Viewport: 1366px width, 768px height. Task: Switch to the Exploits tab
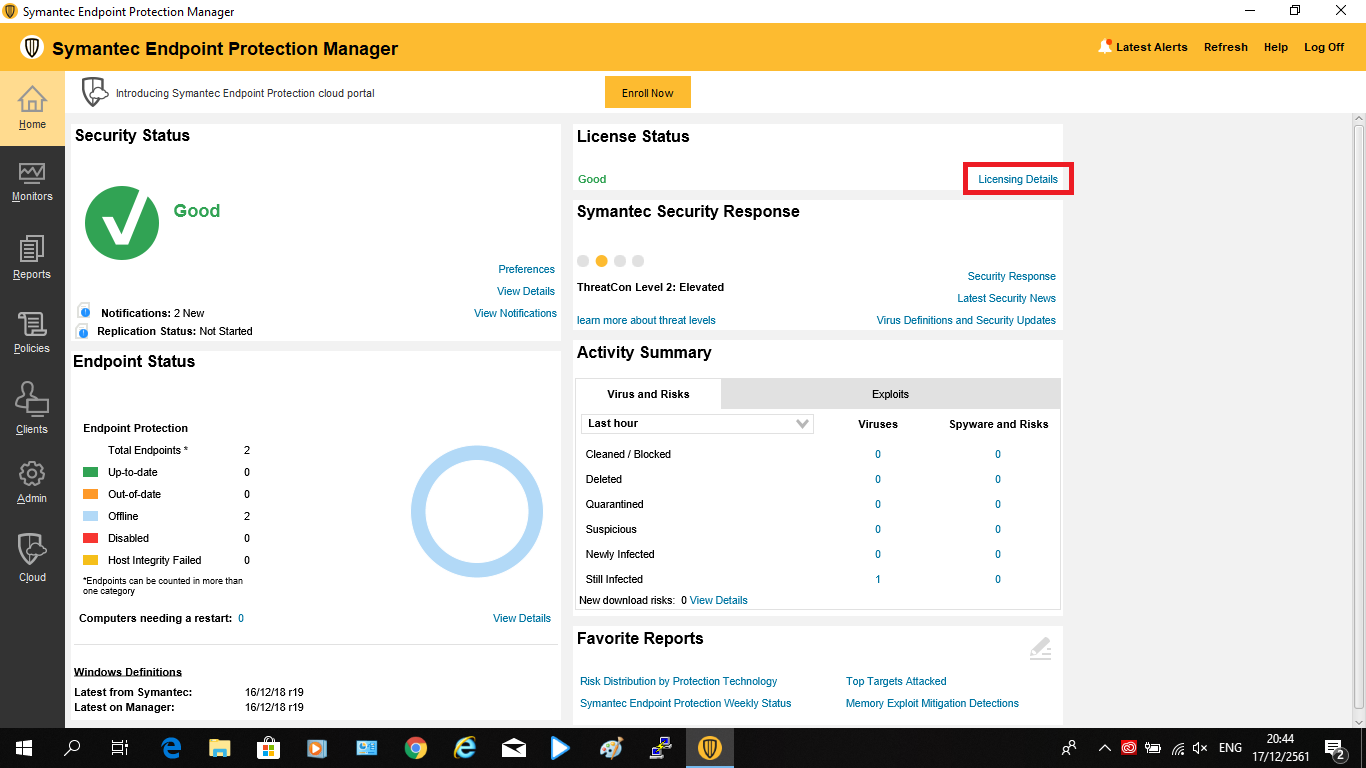[x=890, y=394]
